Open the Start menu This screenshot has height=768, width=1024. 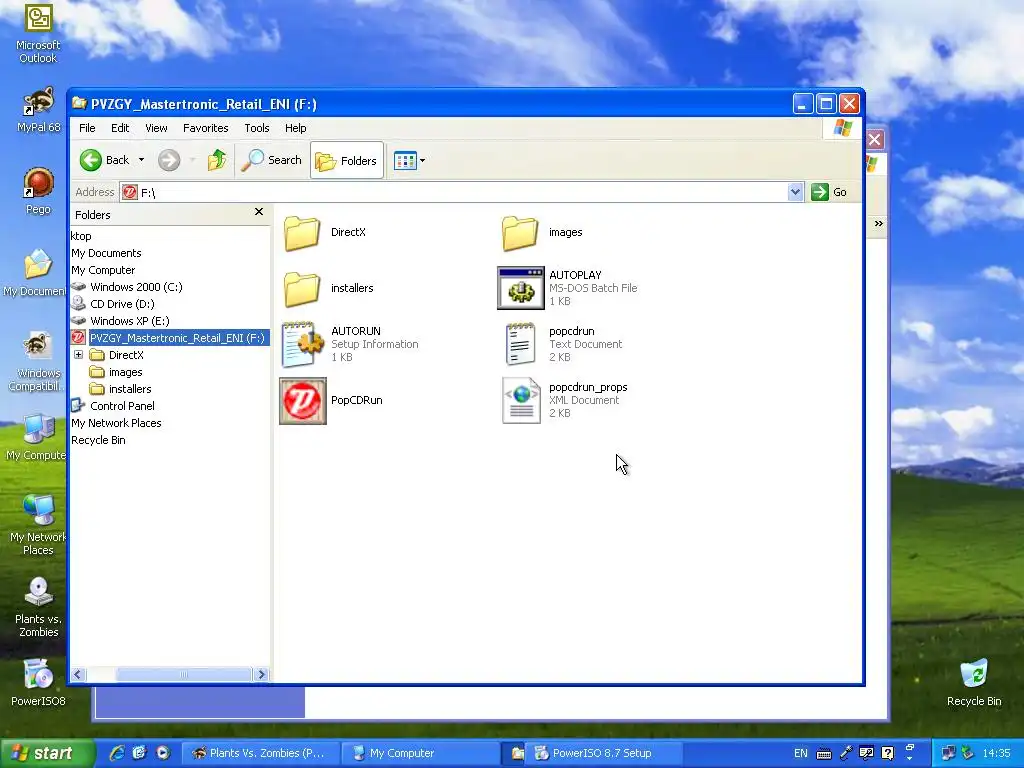point(46,753)
